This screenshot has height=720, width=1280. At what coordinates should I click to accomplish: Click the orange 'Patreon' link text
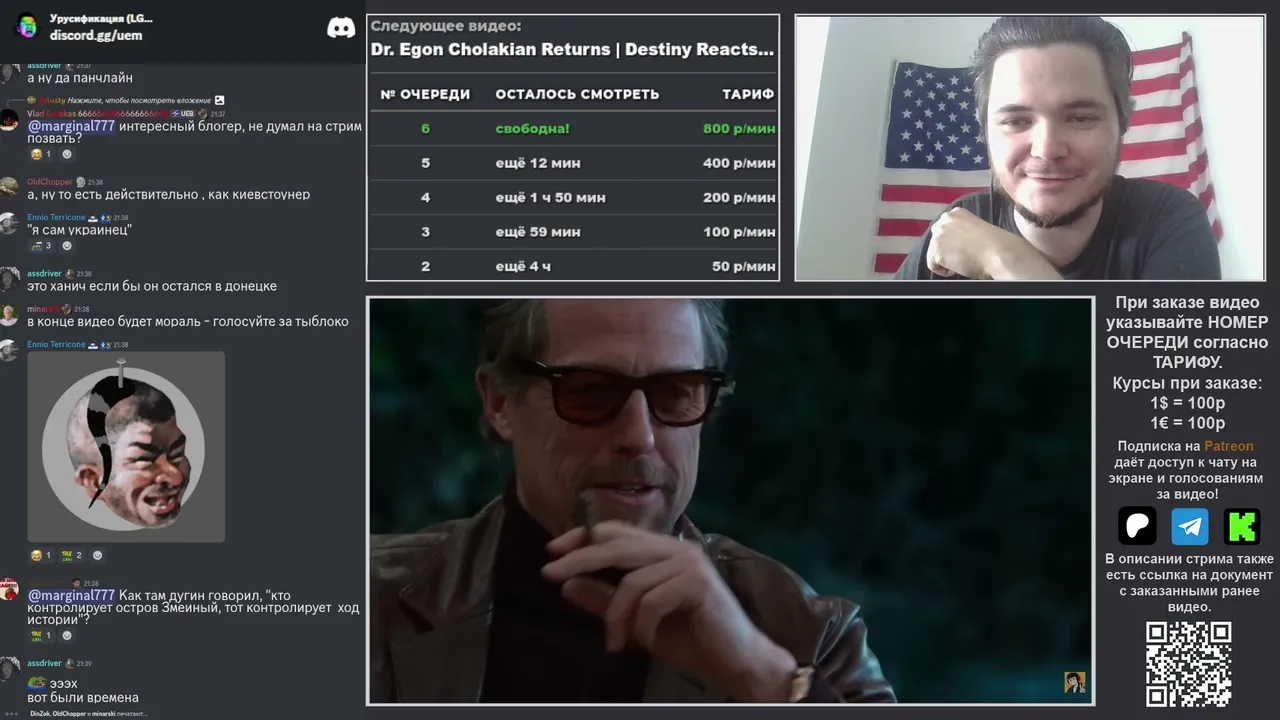1228,446
